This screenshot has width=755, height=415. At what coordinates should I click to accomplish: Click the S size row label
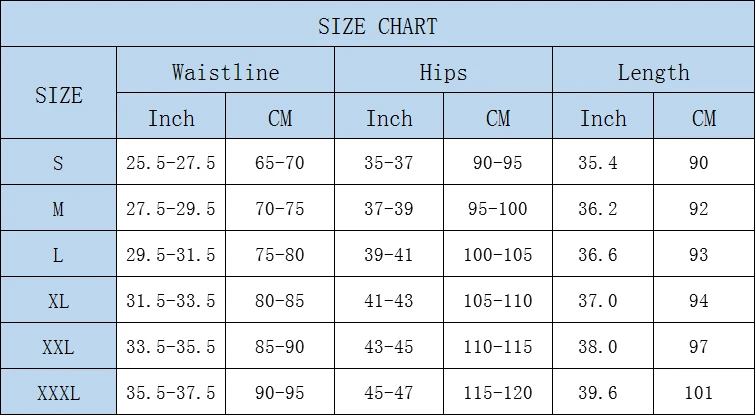click(x=59, y=162)
